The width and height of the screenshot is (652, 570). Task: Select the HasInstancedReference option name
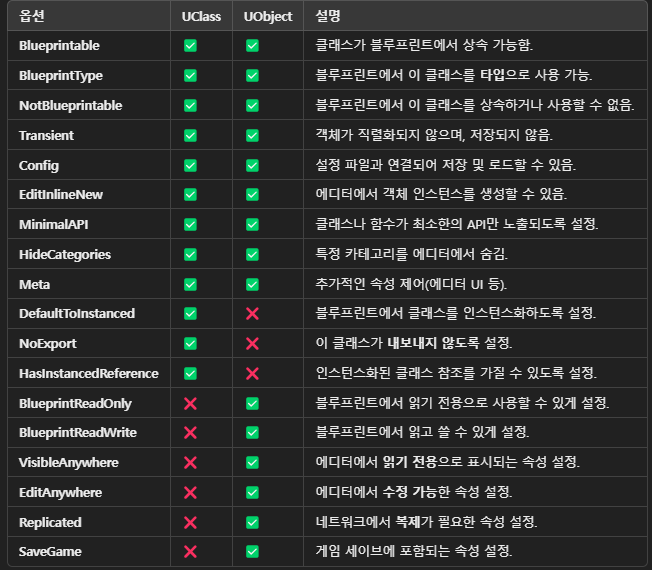89,374
